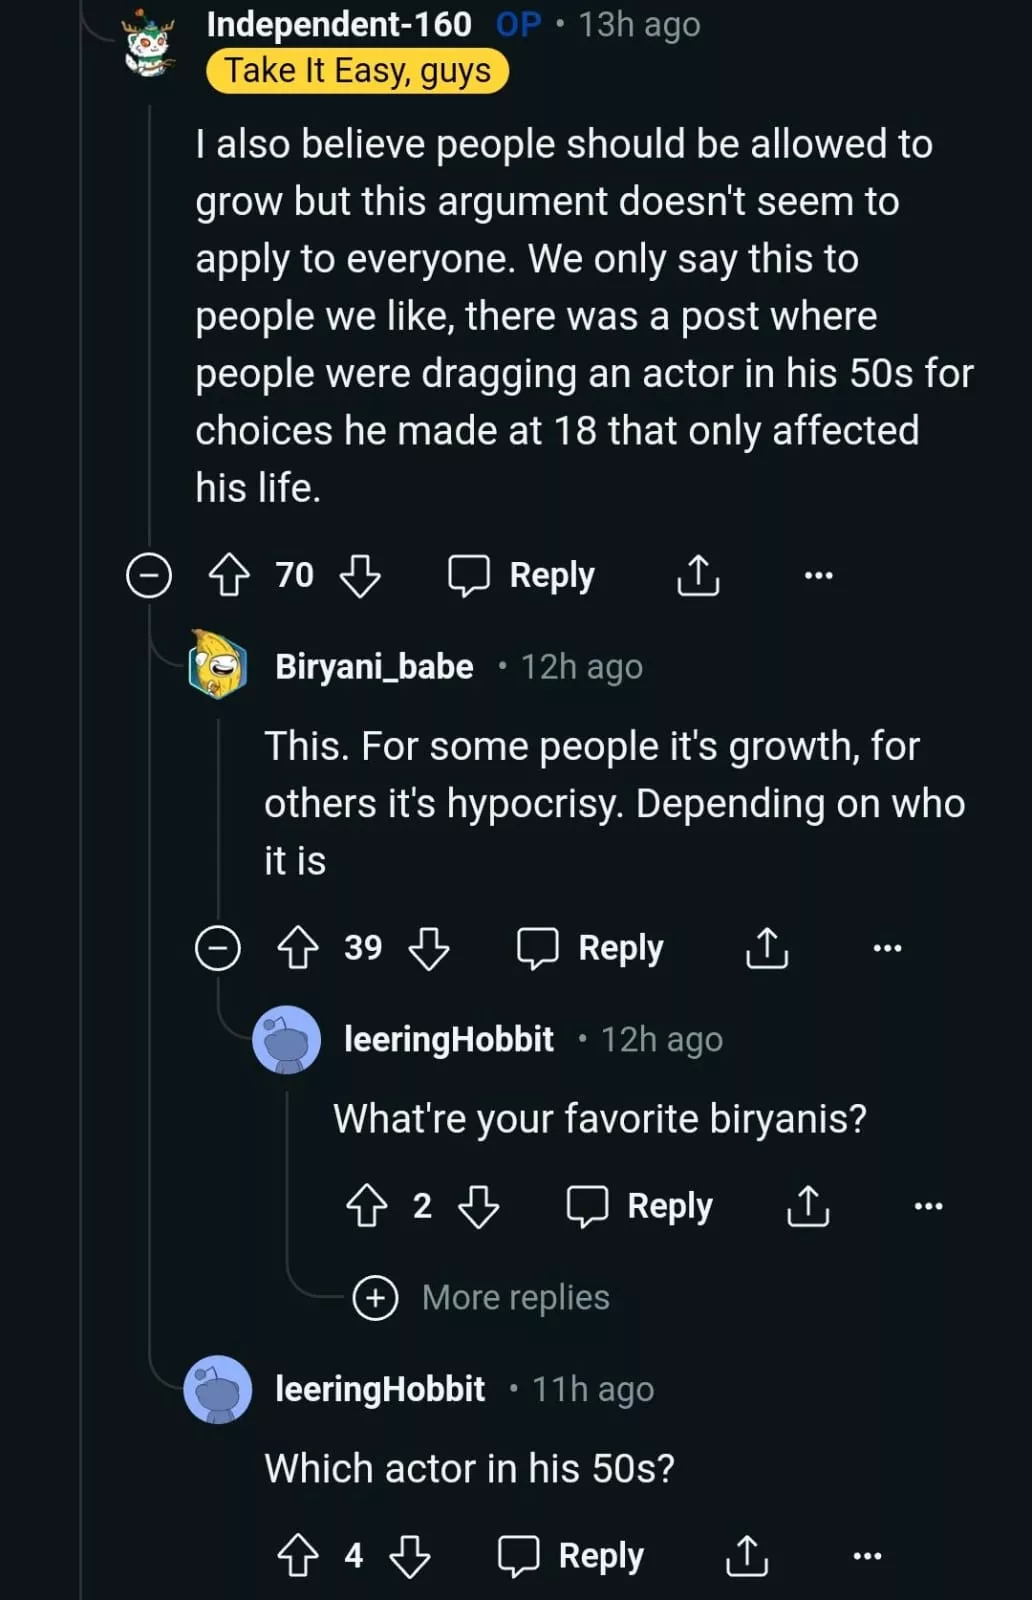Upvote Independent-160's comment with 70 points
Viewport: 1032px width, 1600px height.
[229, 576]
